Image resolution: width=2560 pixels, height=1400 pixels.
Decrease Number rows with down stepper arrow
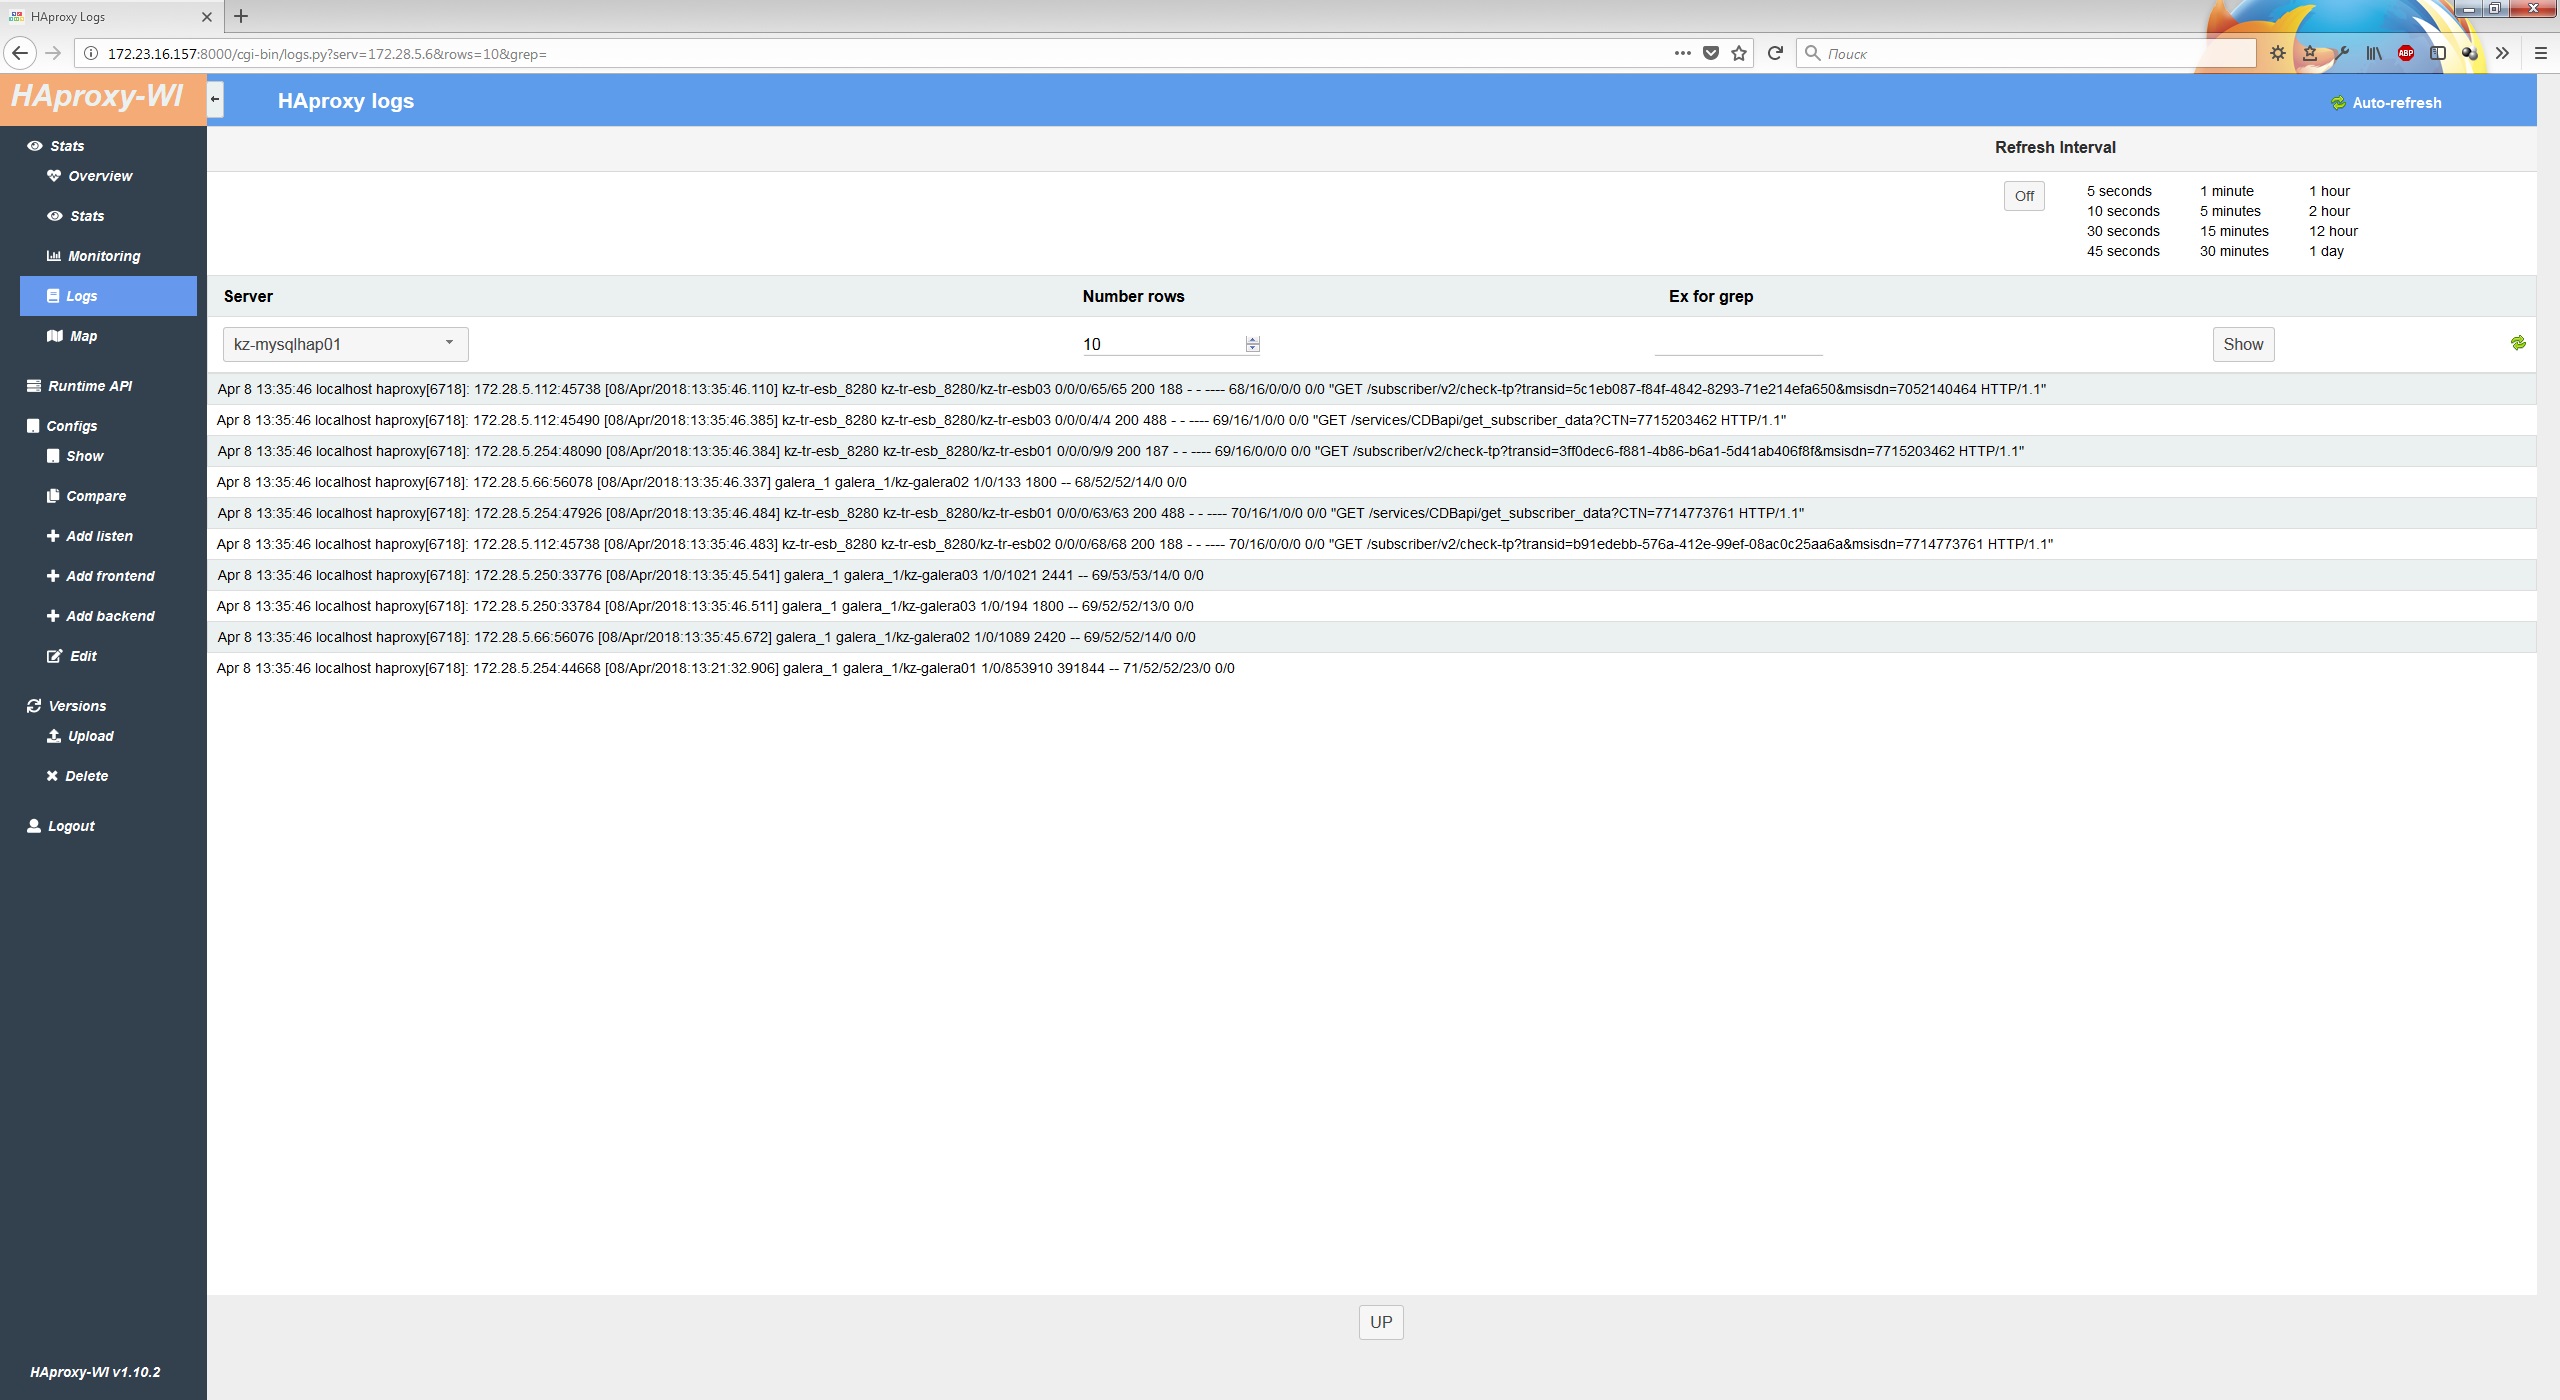pos(1253,348)
